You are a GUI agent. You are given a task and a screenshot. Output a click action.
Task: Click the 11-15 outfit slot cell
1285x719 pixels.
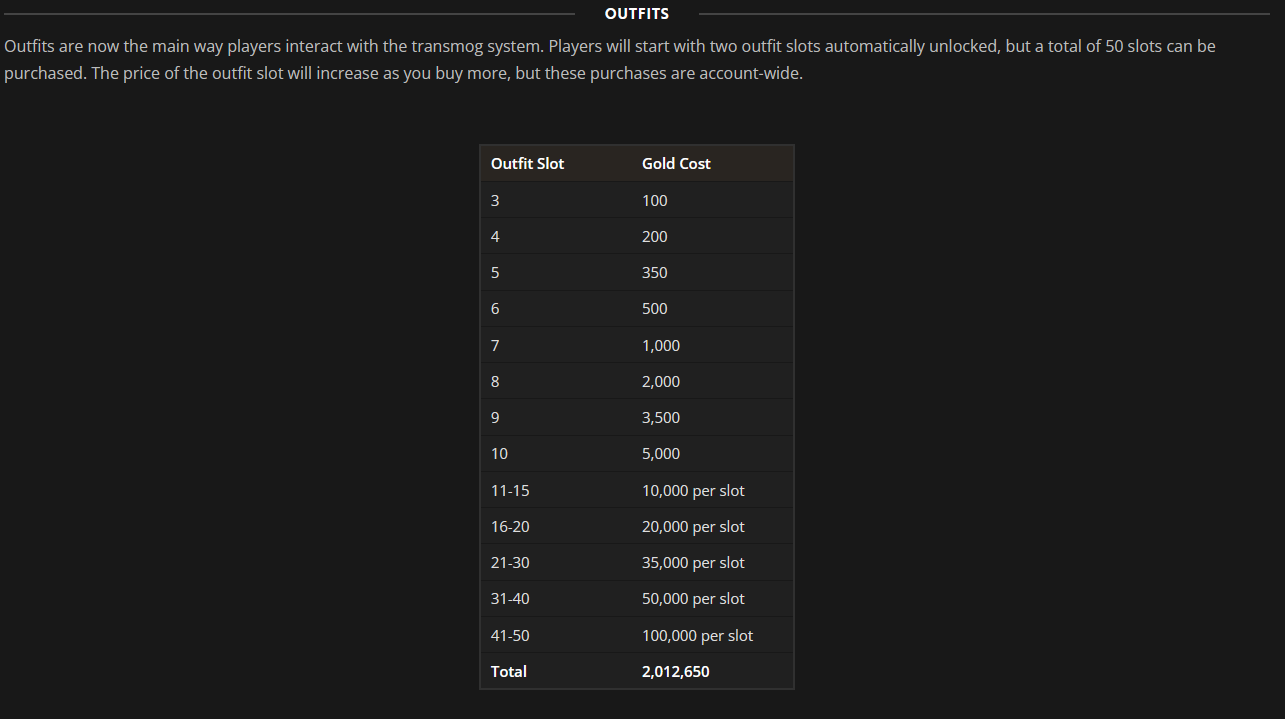[510, 490]
